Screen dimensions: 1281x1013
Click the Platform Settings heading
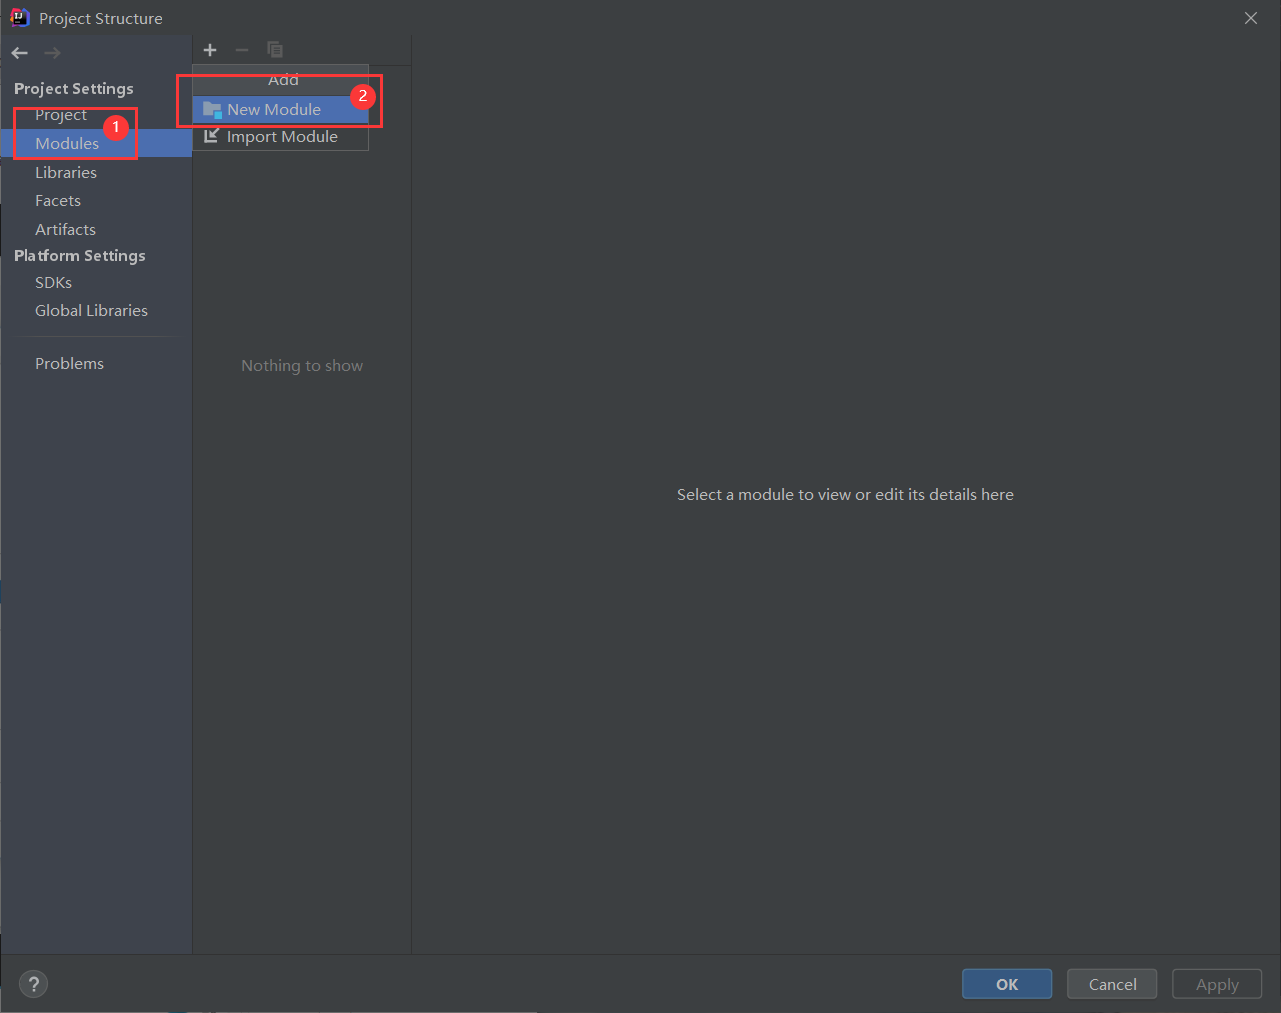[x=80, y=256]
